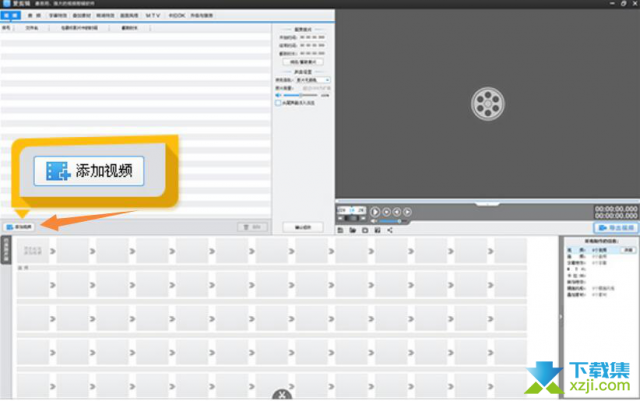Adjust the original clip volume slider

tap(300, 95)
